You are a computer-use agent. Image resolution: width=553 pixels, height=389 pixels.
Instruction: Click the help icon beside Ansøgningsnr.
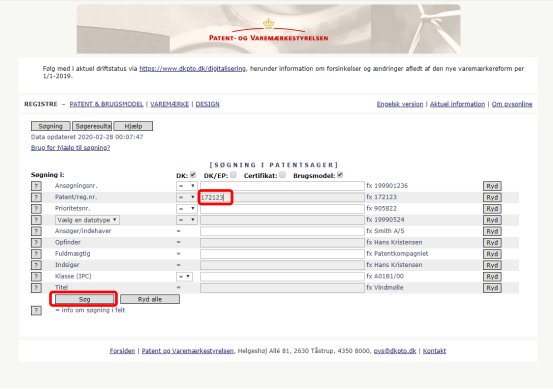(x=36, y=186)
